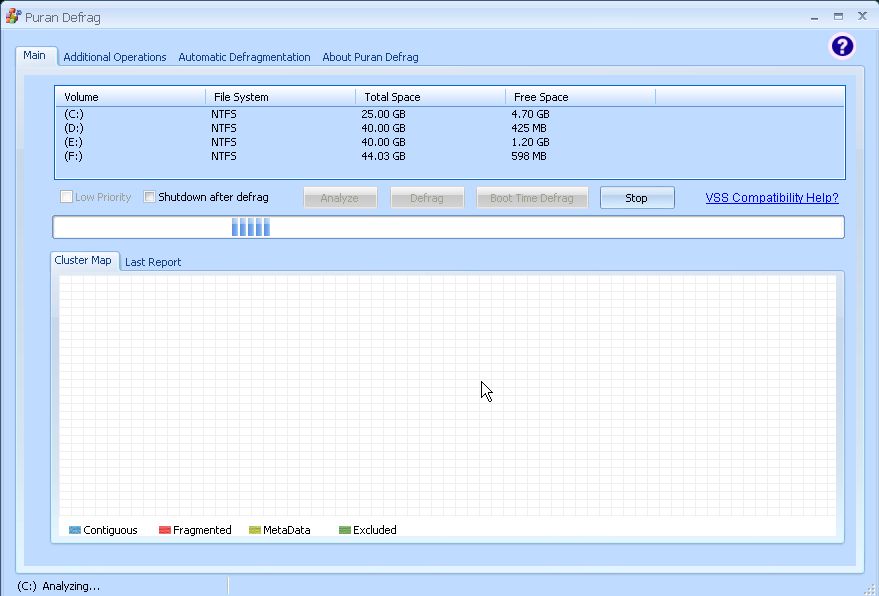The width and height of the screenshot is (879, 596).
Task: Click the Puran Defrag app icon in title bar
Action: coord(13,16)
